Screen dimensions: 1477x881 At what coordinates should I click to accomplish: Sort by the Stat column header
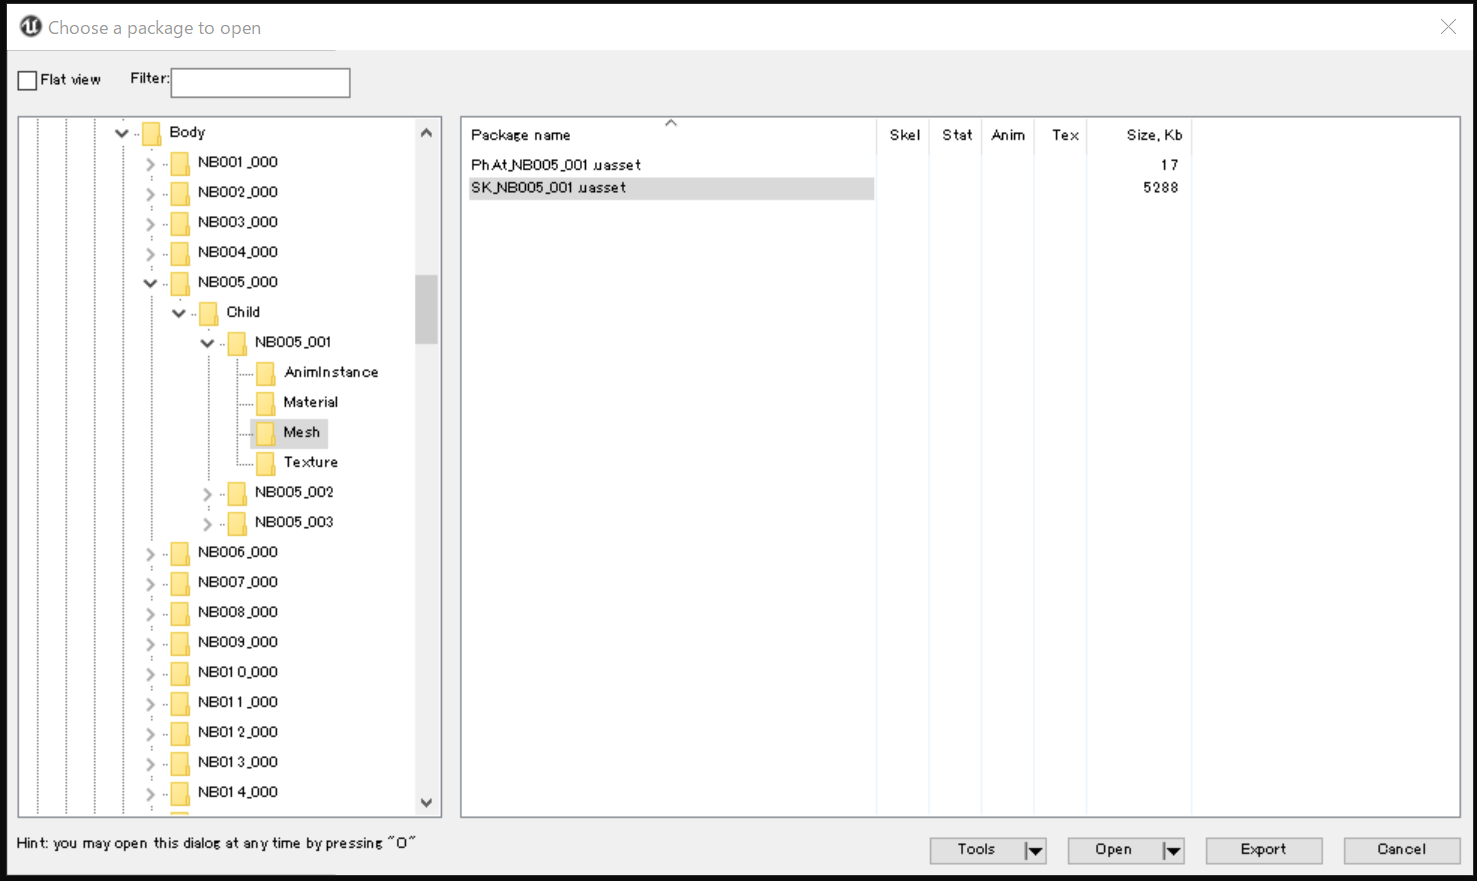[956, 134]
